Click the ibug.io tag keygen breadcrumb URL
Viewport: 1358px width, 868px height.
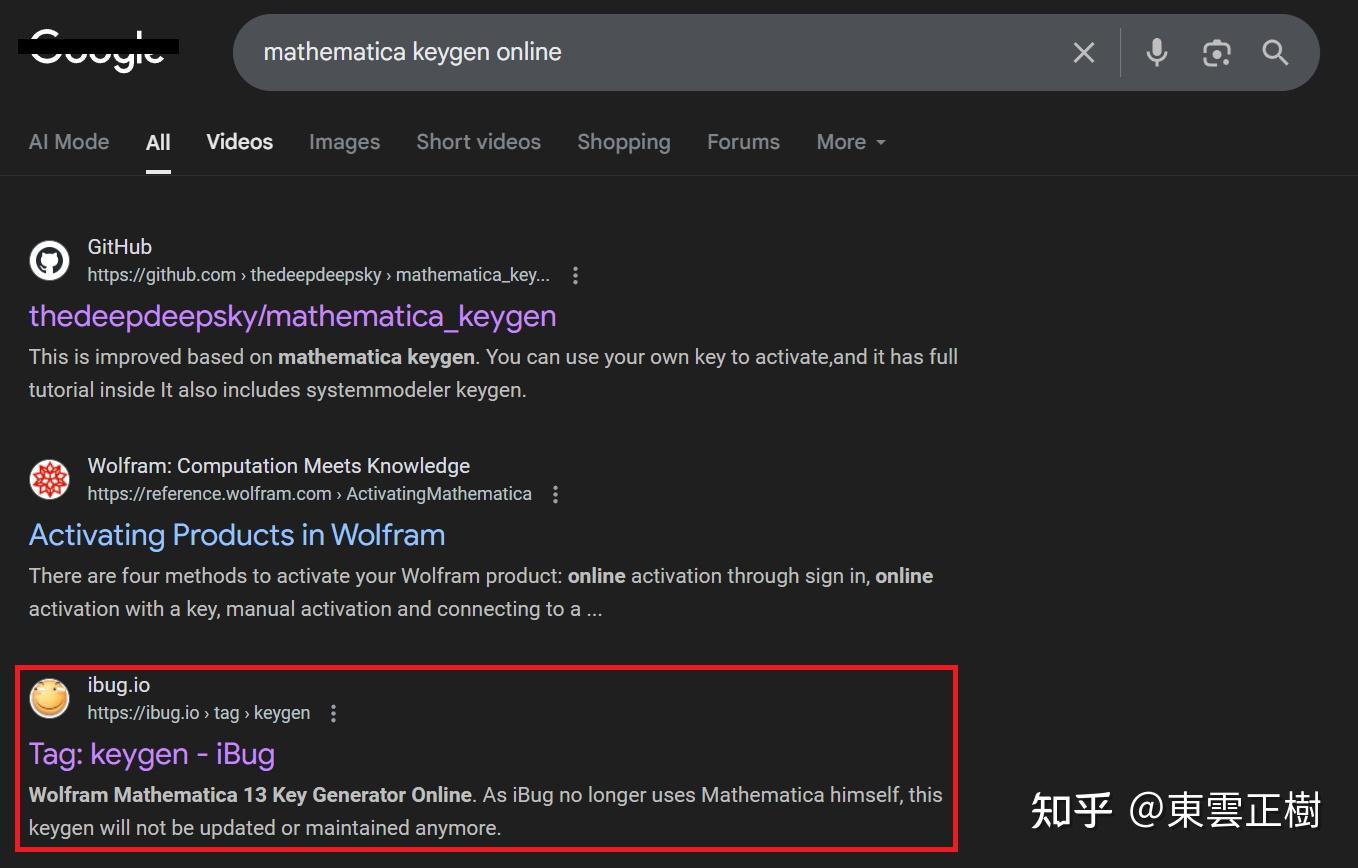199,713
